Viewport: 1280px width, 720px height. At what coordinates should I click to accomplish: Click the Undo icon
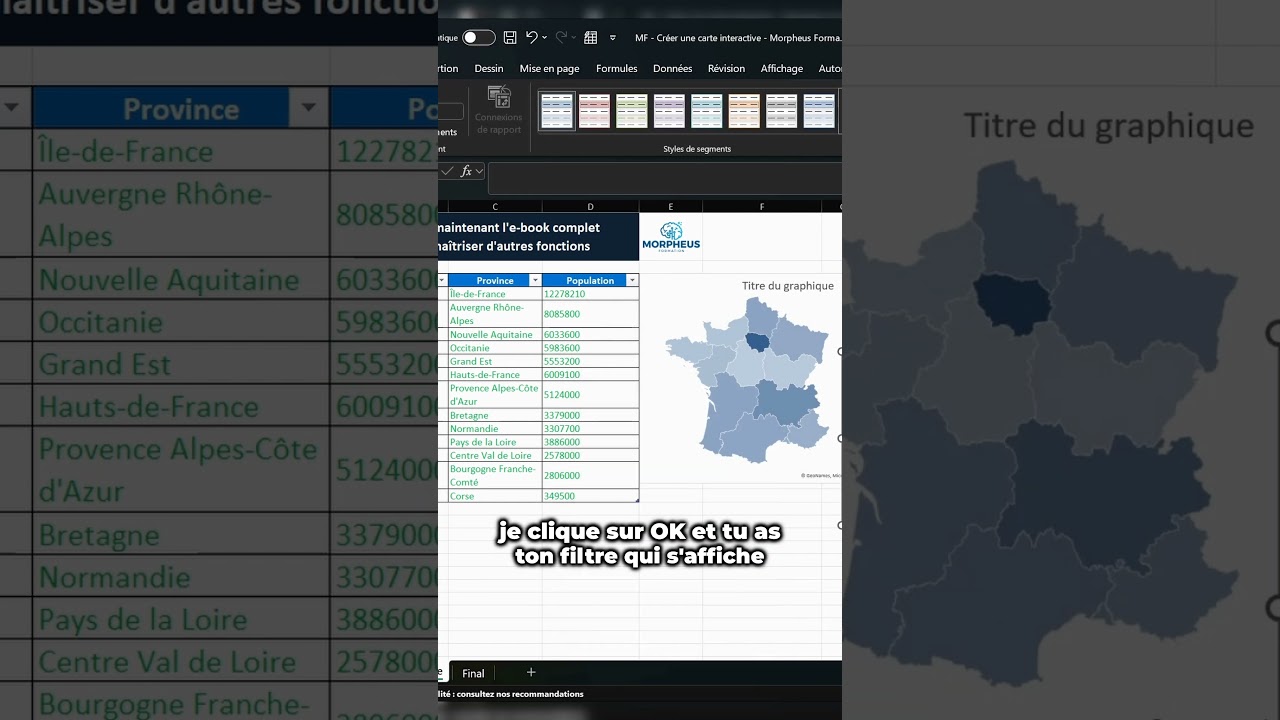(x=532, y=36)
